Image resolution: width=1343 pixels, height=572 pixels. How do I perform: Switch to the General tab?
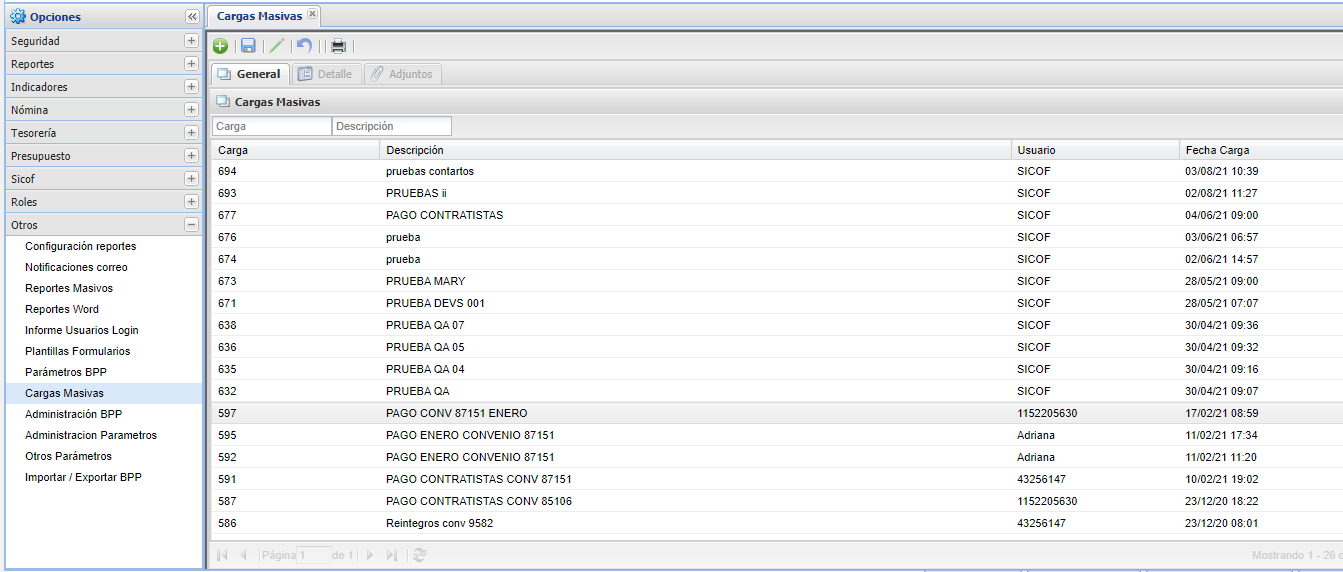[x=250, y=74]
